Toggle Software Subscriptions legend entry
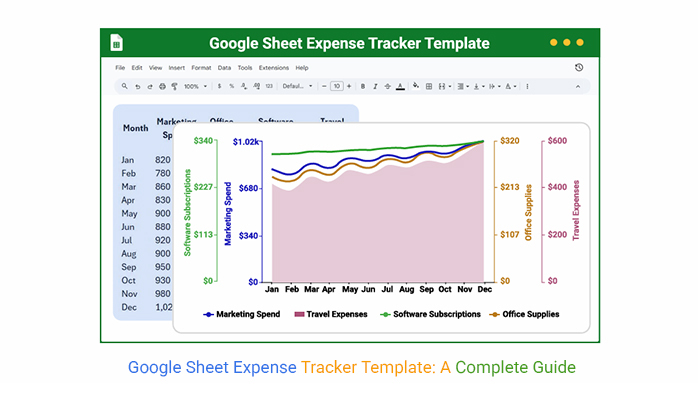The height and width of the screenshot is (400, 698). [430, 314]
